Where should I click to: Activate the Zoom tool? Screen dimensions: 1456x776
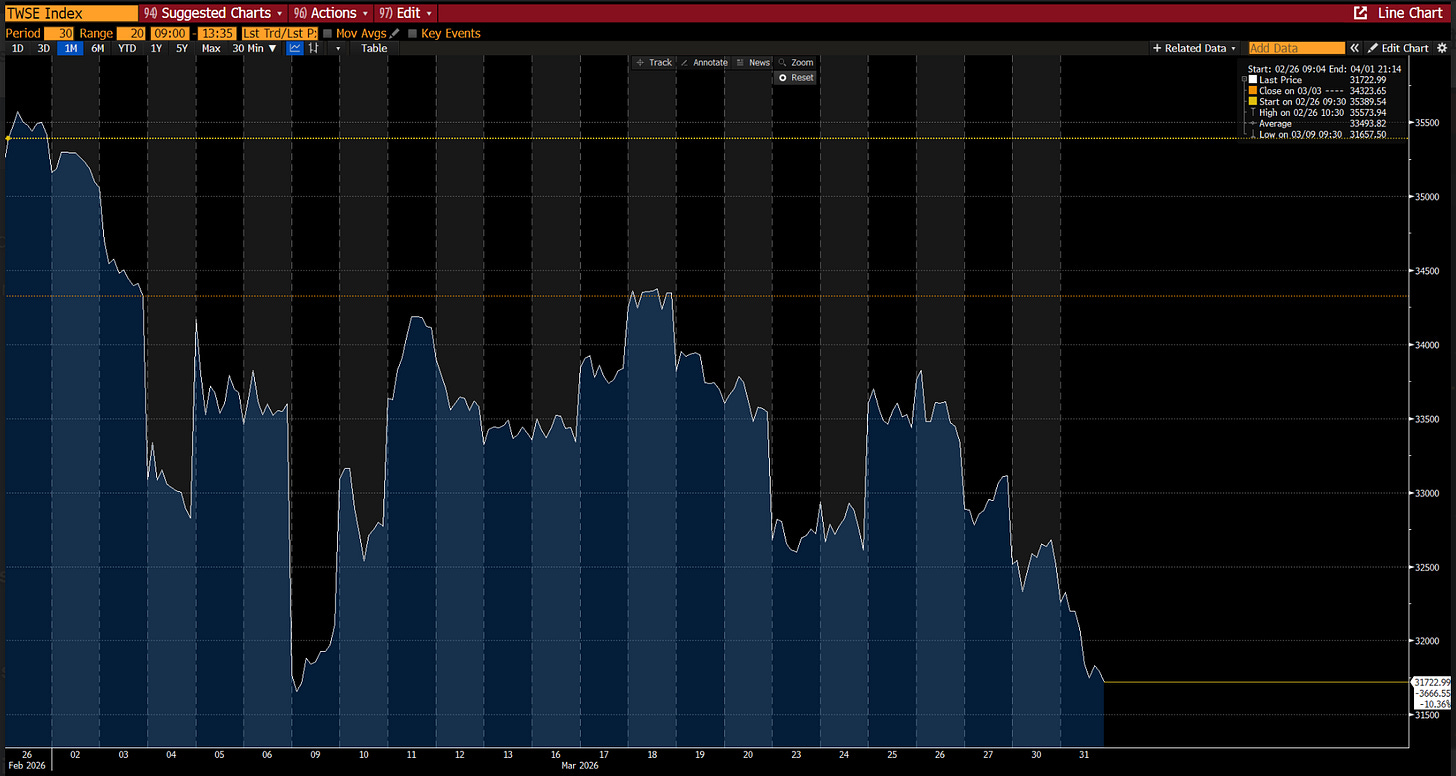coord(796,62)
